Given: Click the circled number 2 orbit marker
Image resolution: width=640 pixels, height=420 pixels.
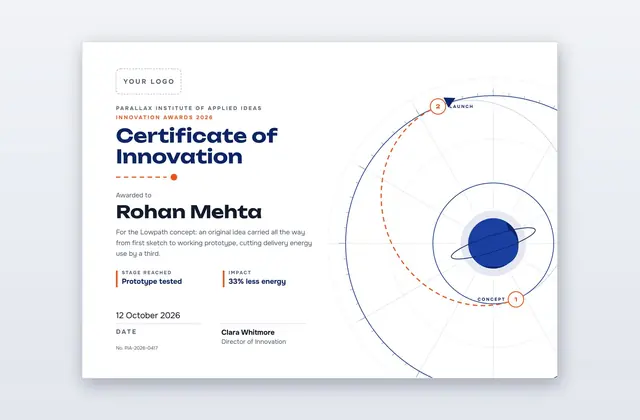Looking at the screenshot, I should point(438,107).
